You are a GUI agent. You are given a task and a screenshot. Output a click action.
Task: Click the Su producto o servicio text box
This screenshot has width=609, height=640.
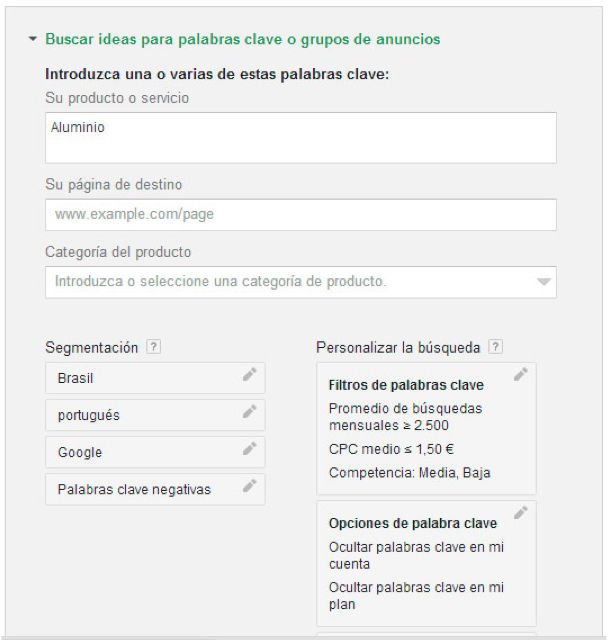pos(300,138)
